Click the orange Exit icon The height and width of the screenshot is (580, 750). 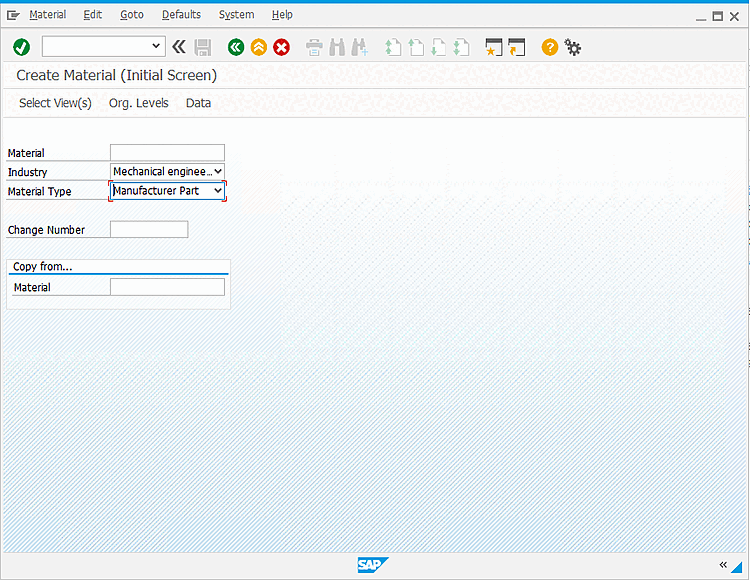click(259, 47)
